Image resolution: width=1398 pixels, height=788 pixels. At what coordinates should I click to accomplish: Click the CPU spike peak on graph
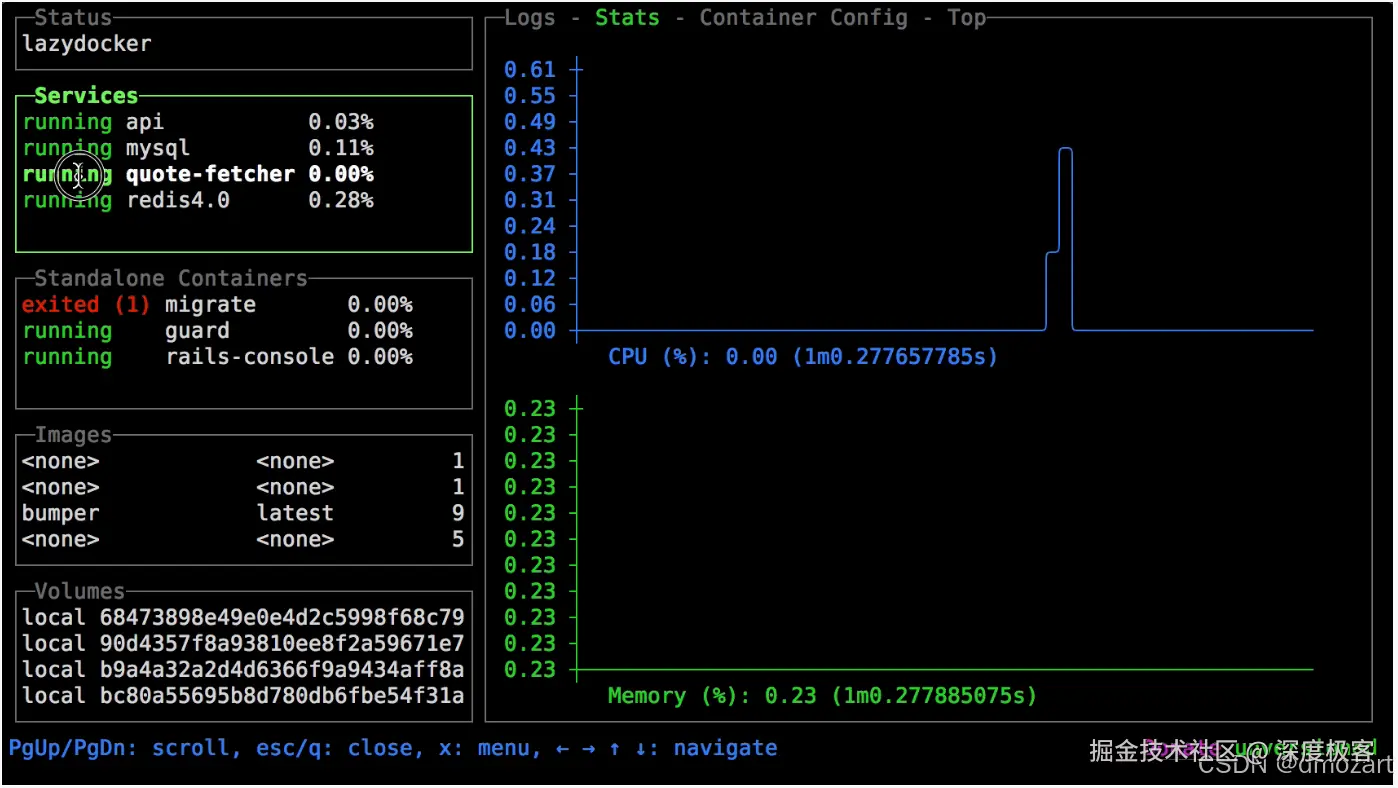point(1065,149)
